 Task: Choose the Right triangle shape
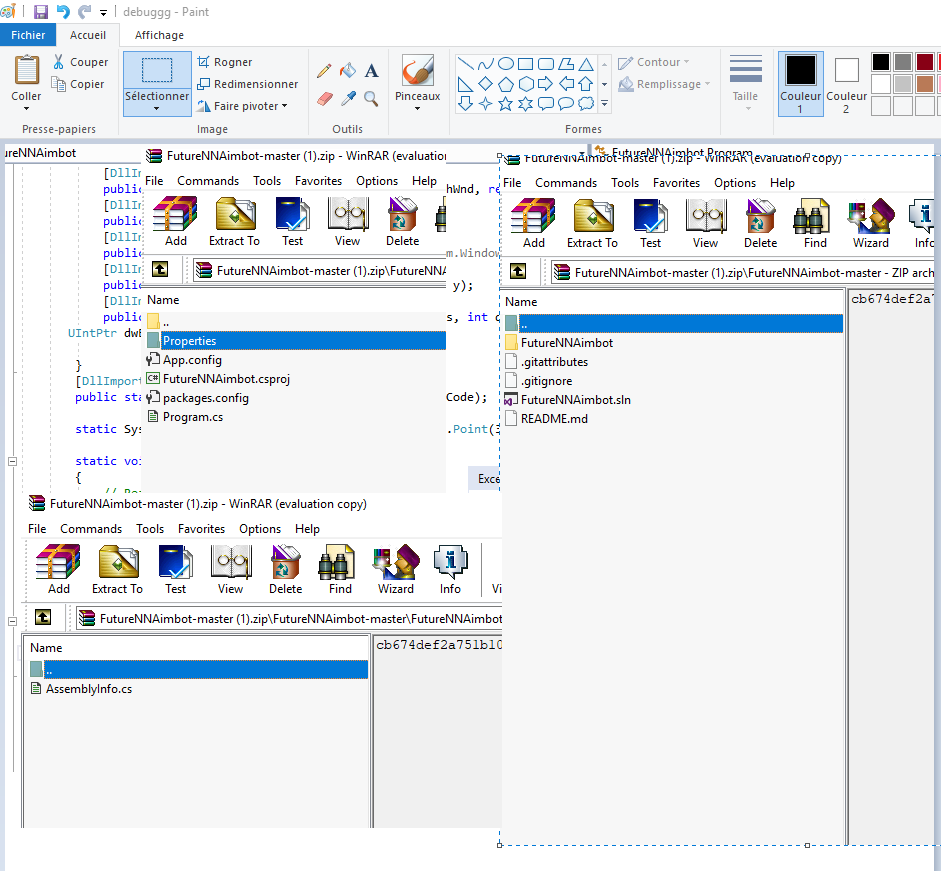pyautogui.click(x=466, y=83)
